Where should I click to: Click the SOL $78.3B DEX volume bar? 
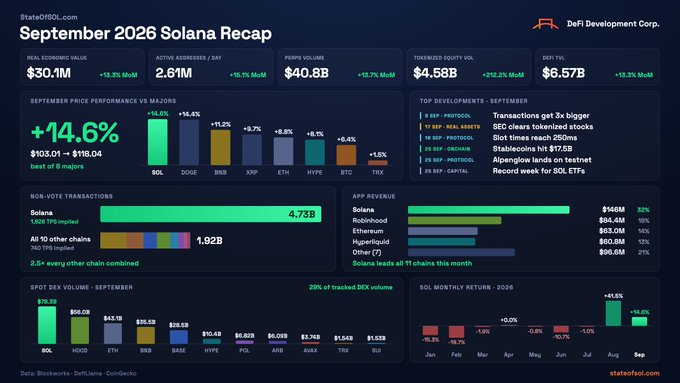pos(47,325)
